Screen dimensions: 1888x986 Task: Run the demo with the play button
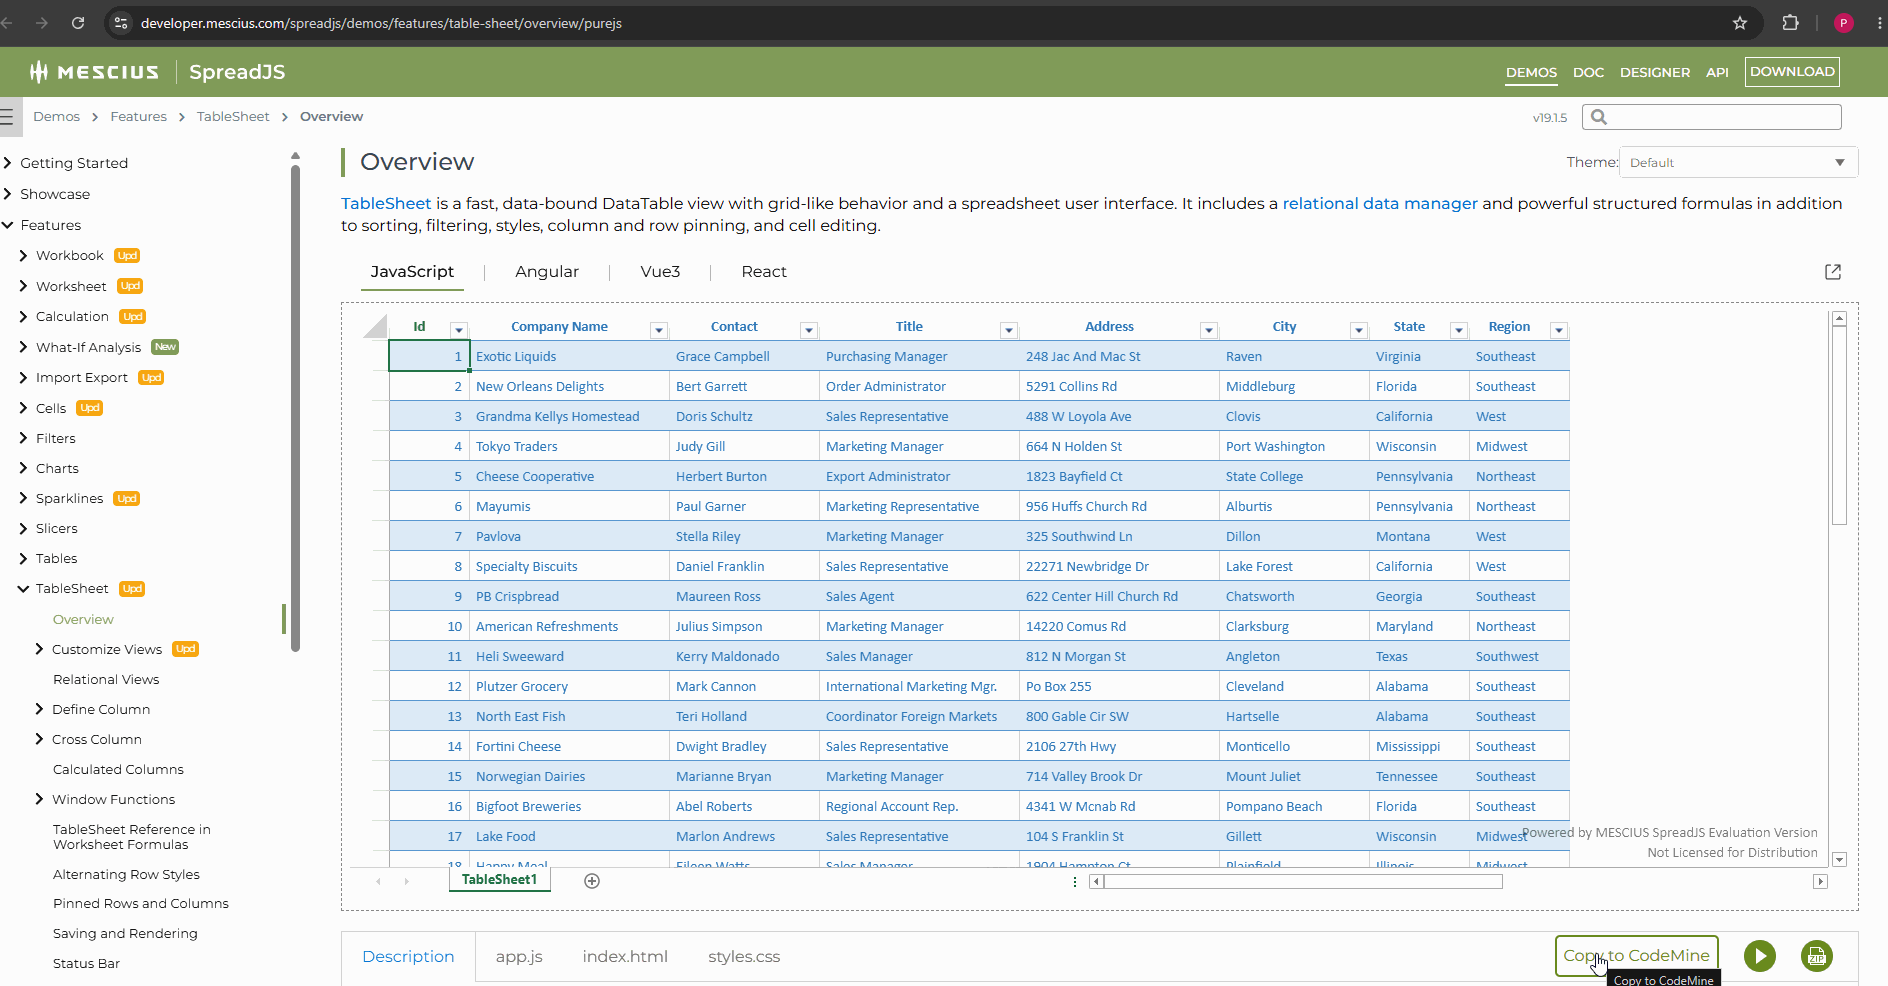(x=1760, y=956)
